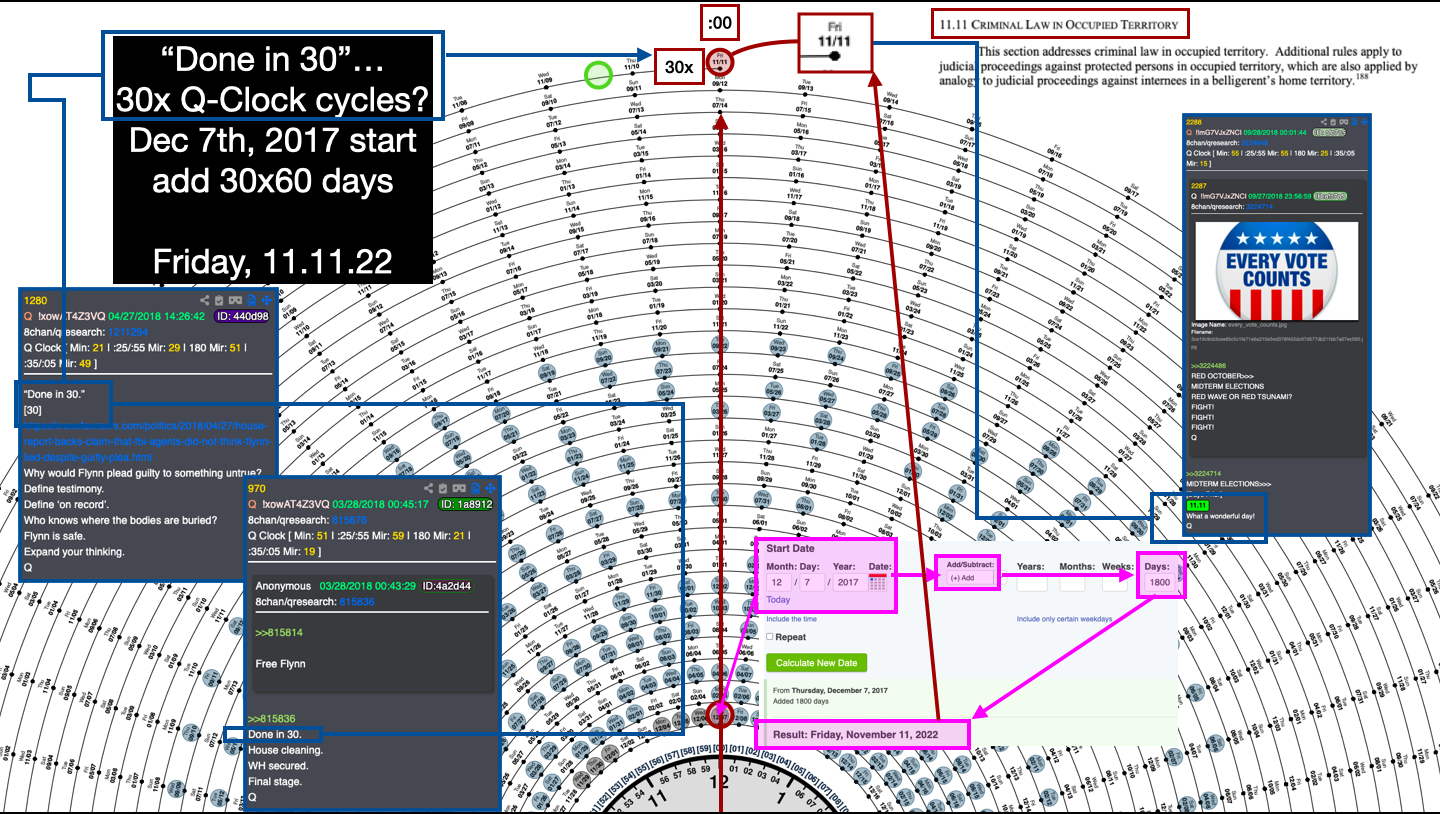Click the share icon on post 1280
The width and height of the screenshot is (1440, 814).
point(204,300)
